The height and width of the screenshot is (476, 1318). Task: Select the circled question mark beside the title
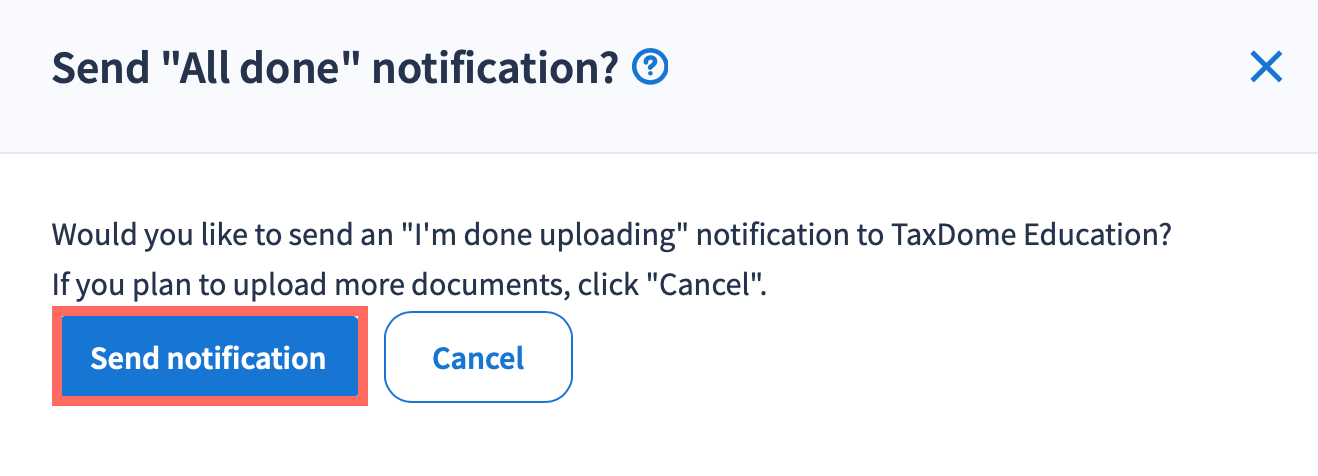[x=651, y=68]
